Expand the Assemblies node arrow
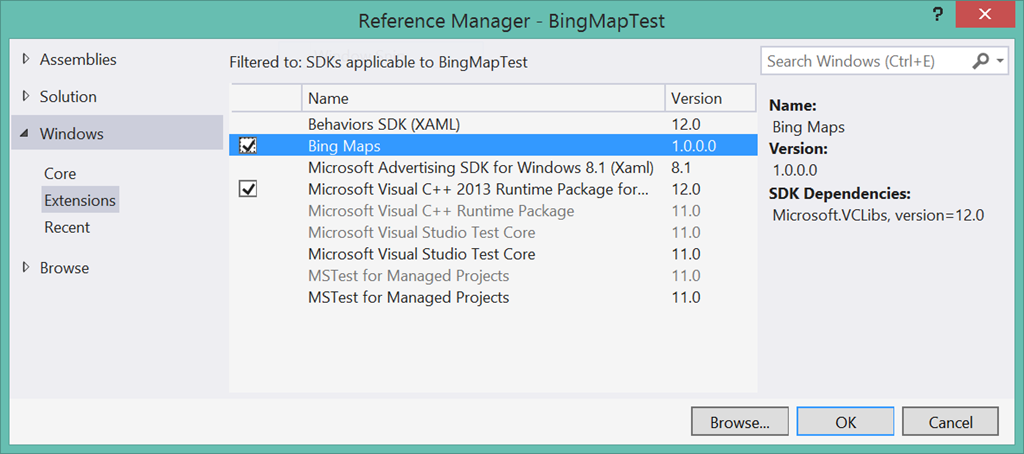The width and height of the screenshot is (1024, 454). click(x=26, y=59)
